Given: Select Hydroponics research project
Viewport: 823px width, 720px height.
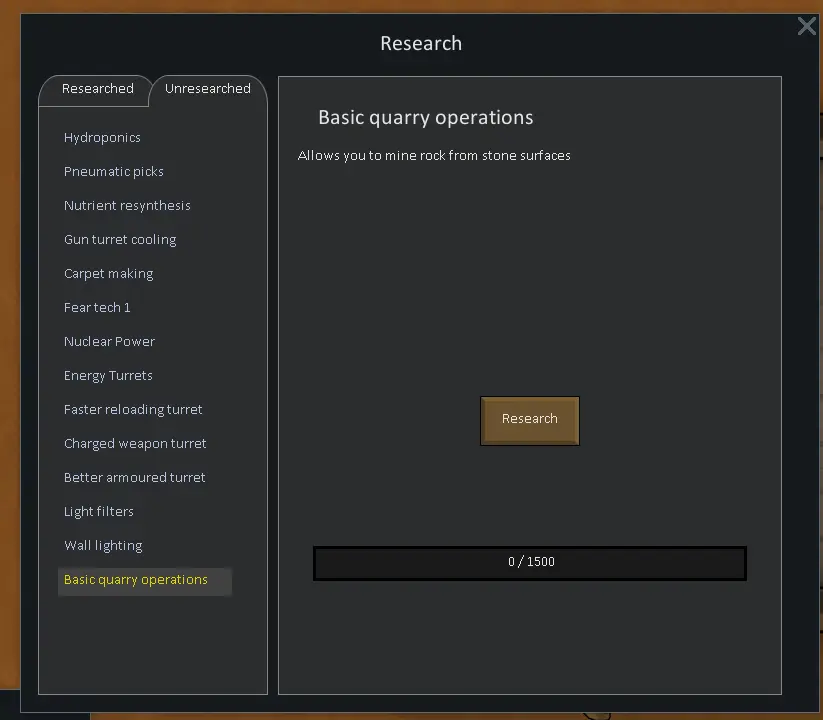Looking at the screenshot, I should coord(102,137).
